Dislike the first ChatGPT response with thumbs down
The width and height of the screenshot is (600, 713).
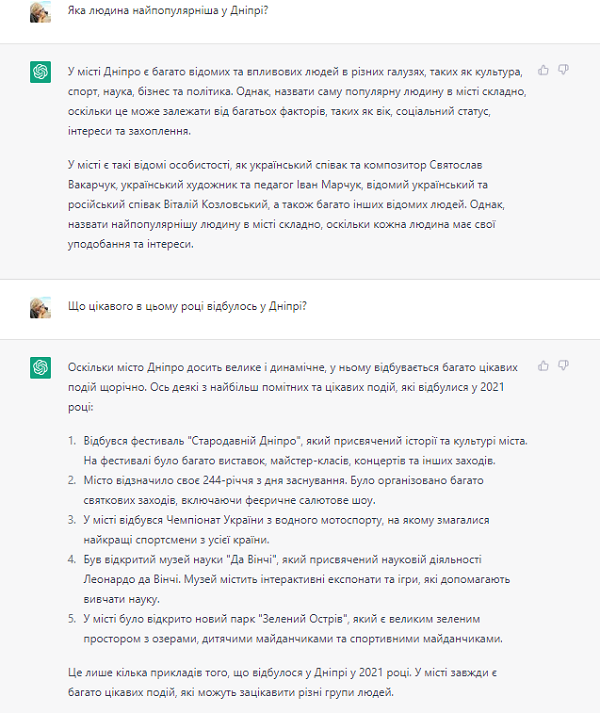click(x=564, y=70)
